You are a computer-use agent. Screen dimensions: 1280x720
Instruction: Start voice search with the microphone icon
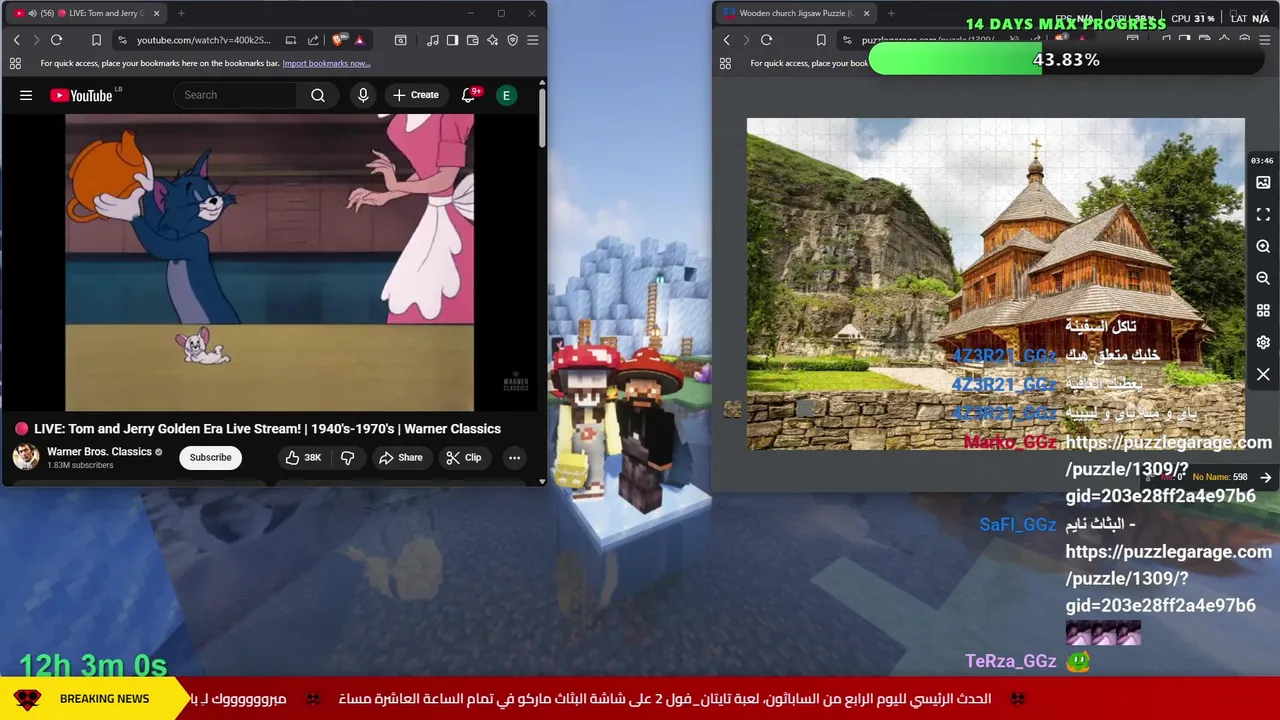(x=363, y=95)
